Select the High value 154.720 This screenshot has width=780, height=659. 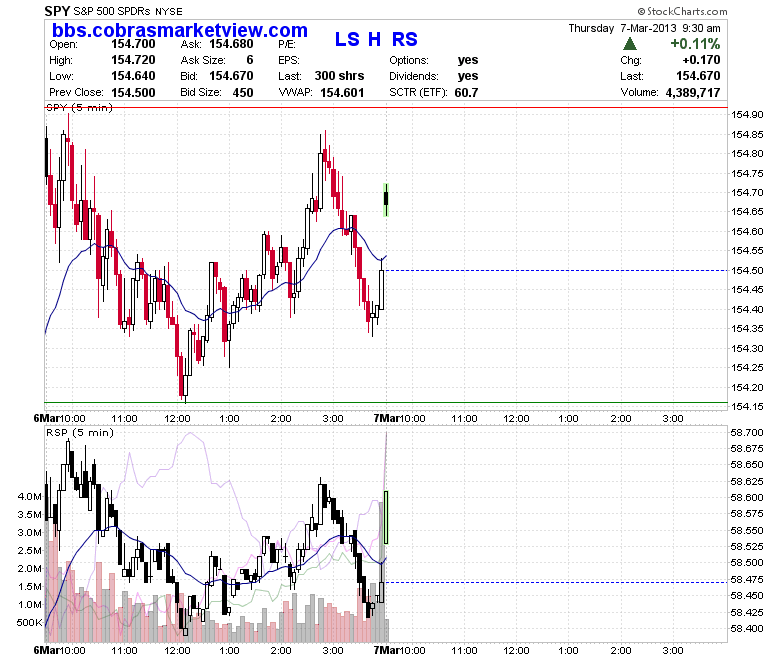tap(133, 60)
